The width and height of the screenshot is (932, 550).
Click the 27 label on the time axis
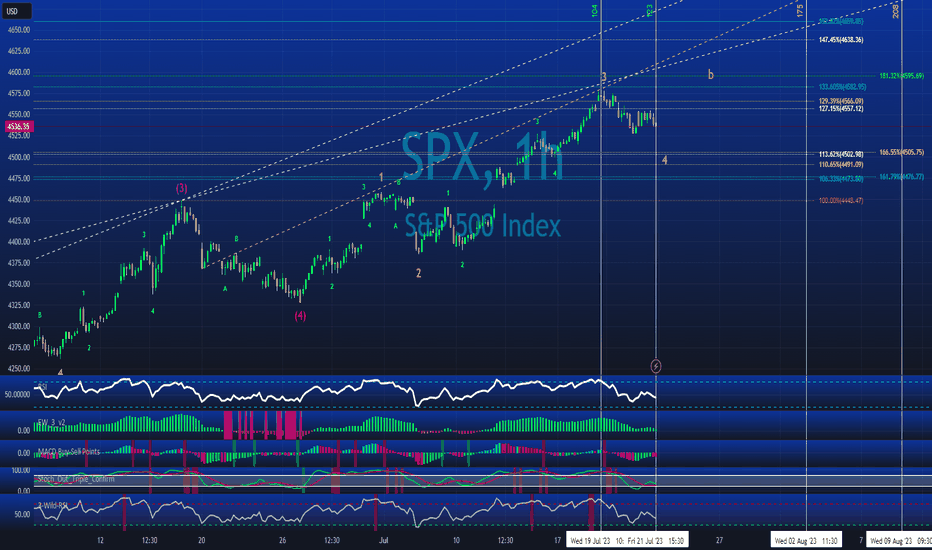point(719,540)
